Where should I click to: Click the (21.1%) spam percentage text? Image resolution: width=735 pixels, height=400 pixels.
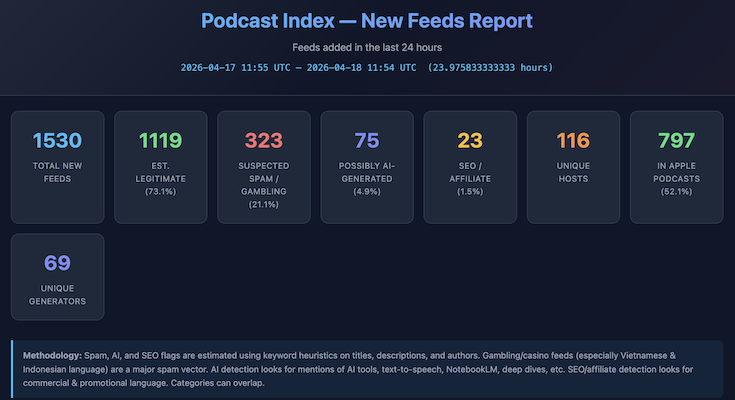pyautogui.click(x=263, y=204)
